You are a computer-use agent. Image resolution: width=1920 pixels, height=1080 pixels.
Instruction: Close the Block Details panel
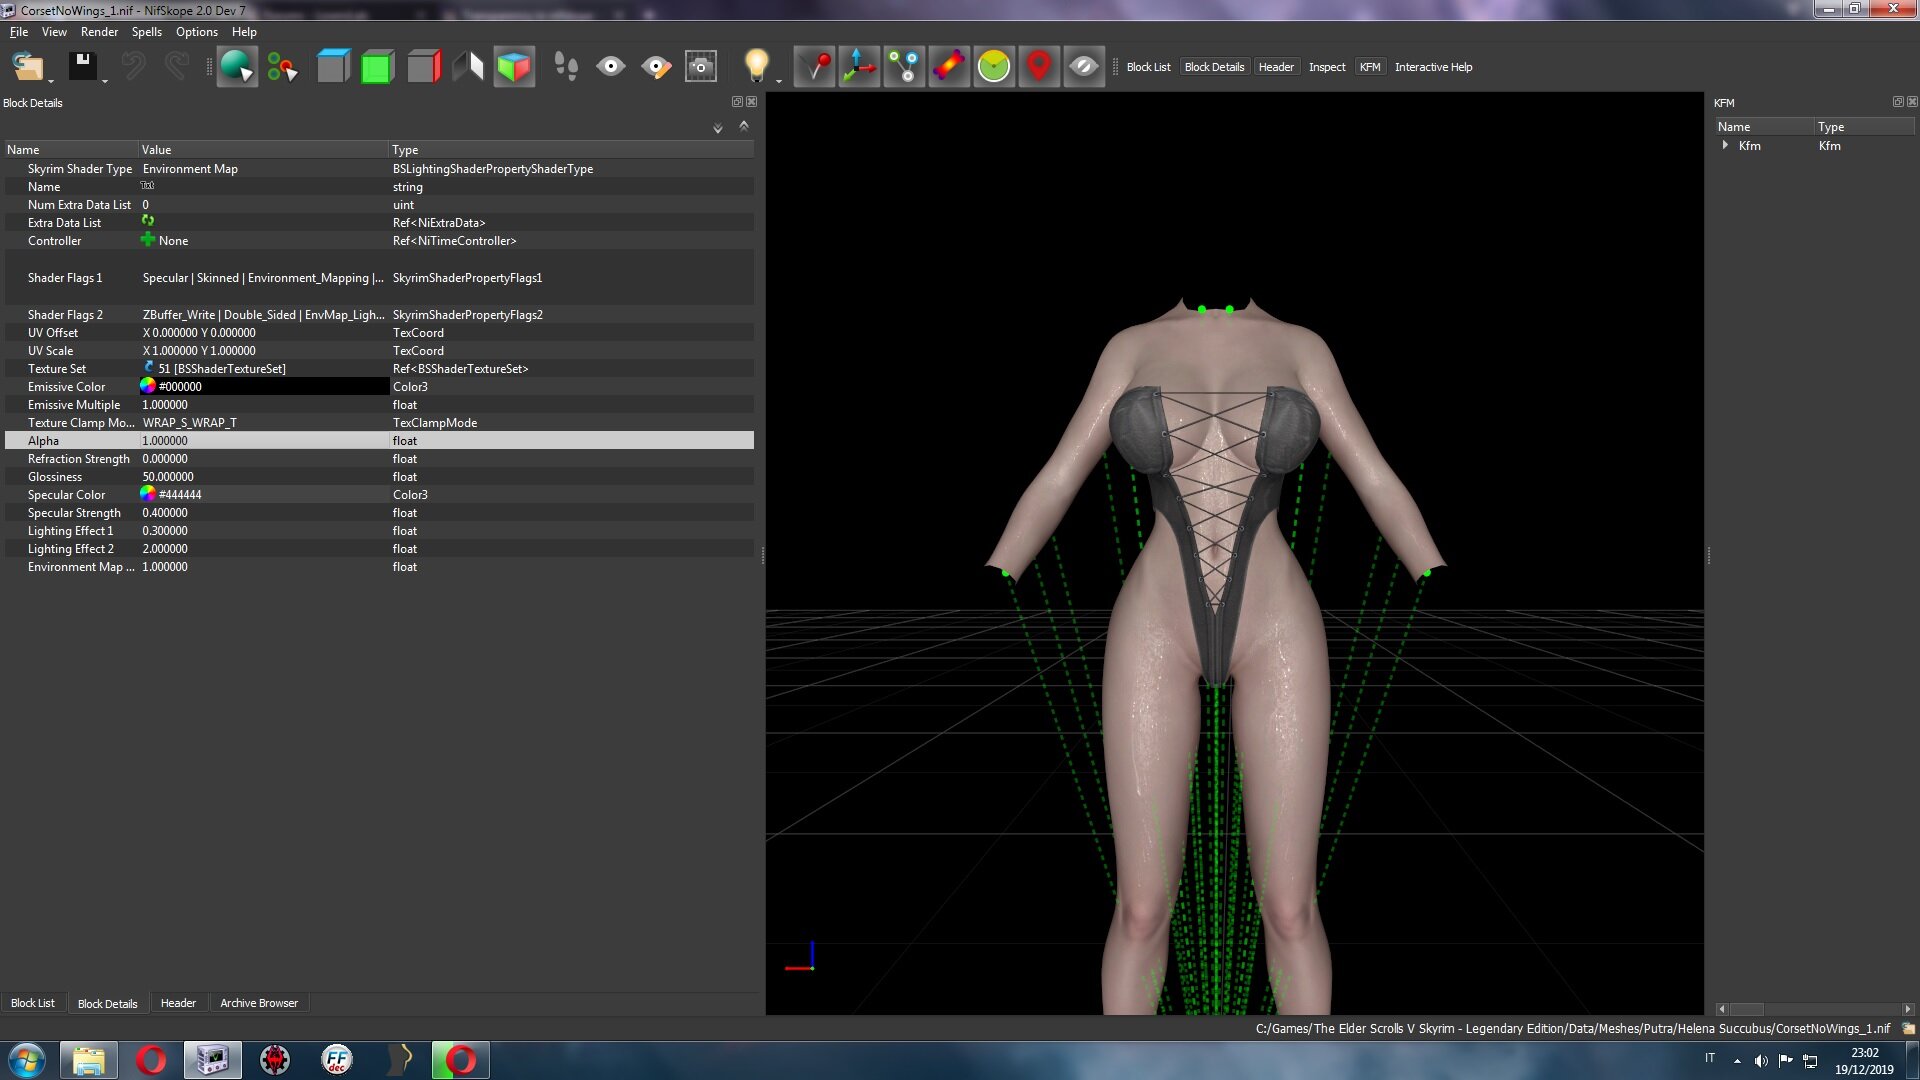point(752,102)
